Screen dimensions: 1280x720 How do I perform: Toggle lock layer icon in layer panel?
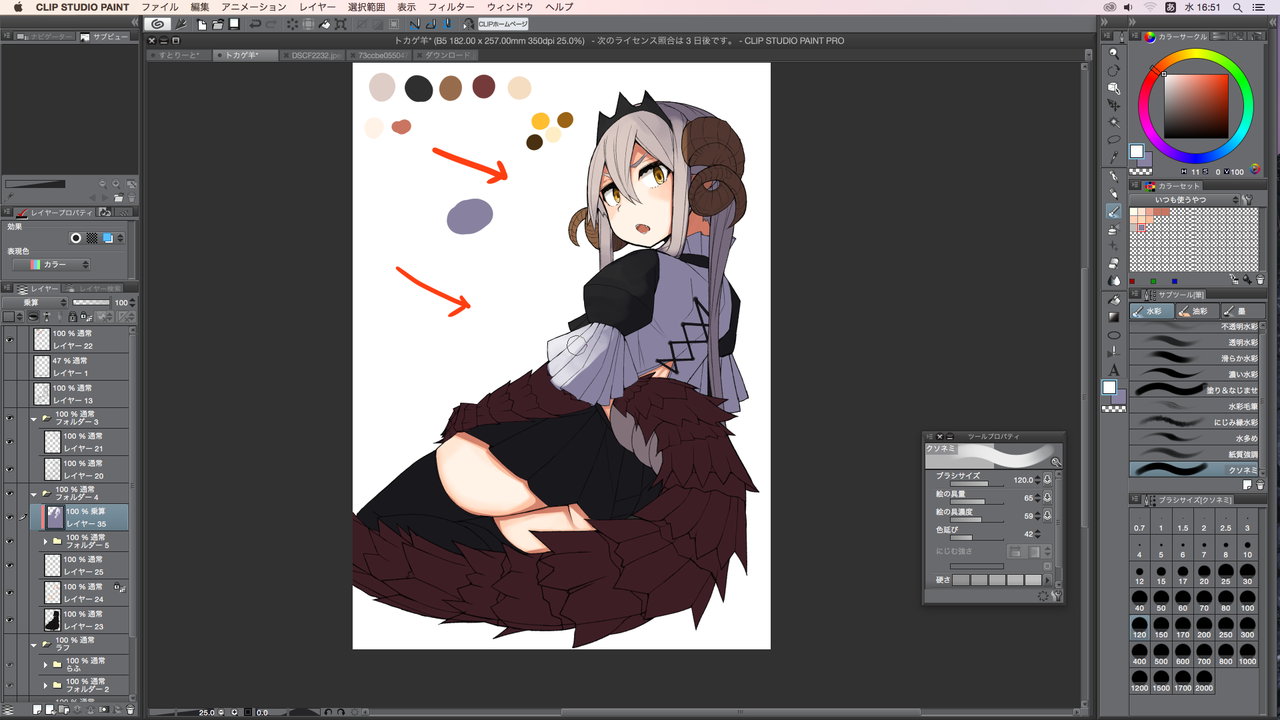(73, 316)
